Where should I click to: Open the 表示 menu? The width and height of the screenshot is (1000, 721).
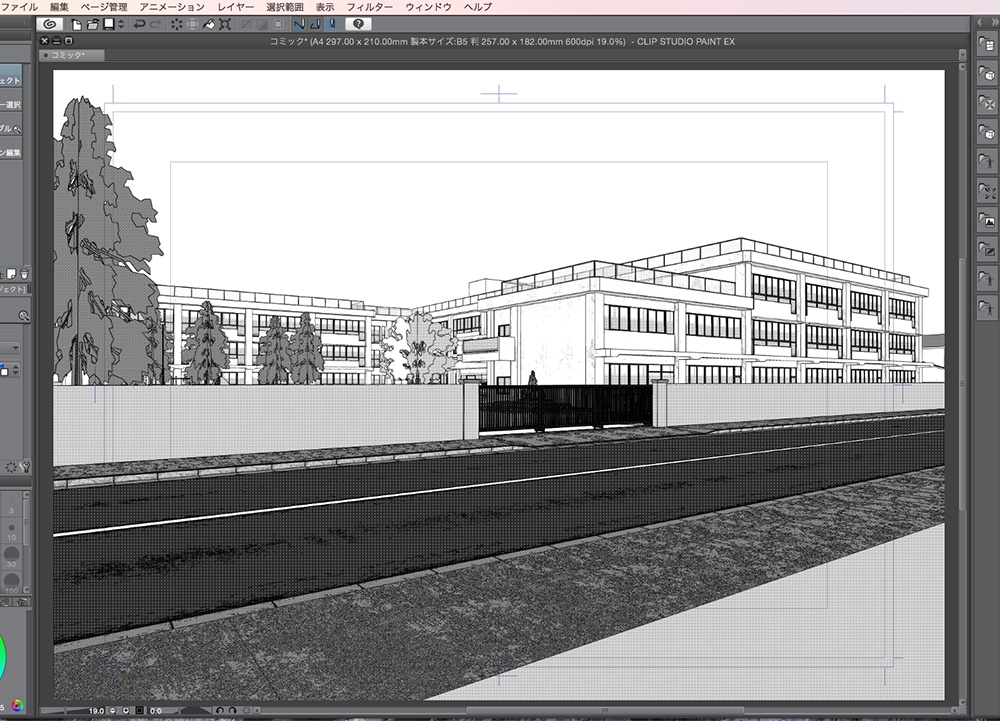pyautogui.click(x=325, y=7)
